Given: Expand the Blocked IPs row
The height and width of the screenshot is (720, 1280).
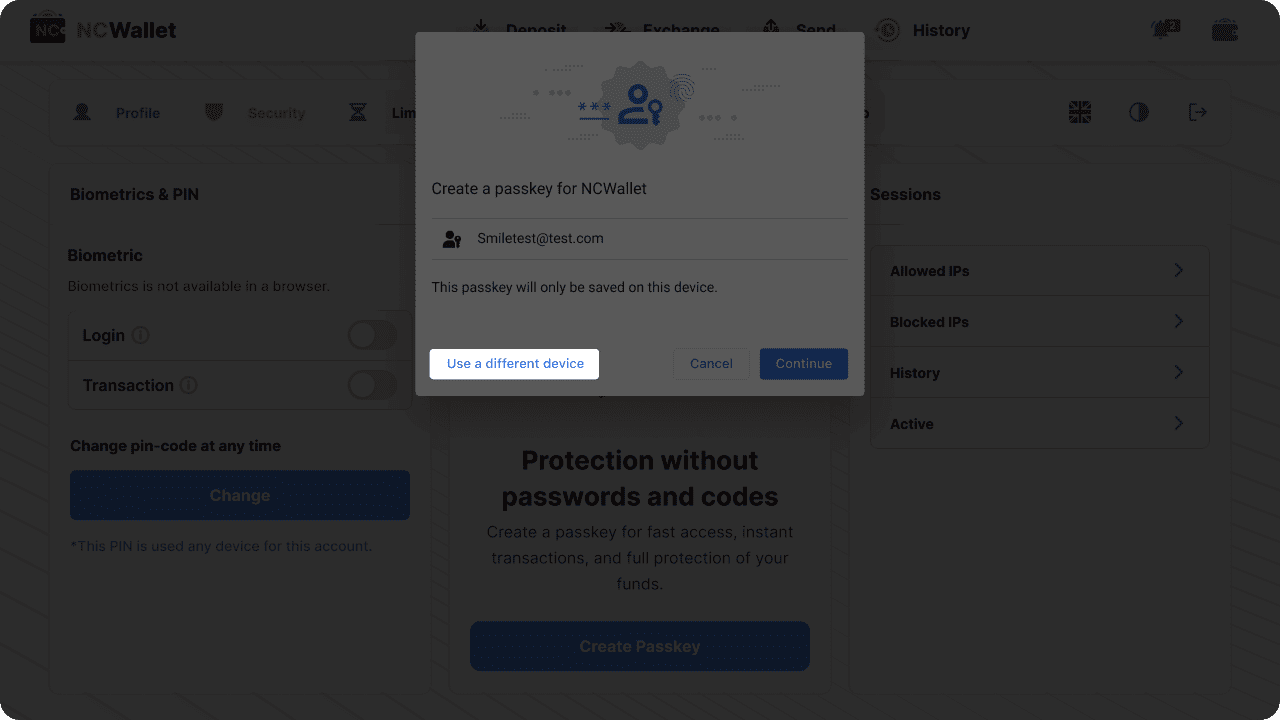Looking at the screenshot, I should pos(1178,322).
